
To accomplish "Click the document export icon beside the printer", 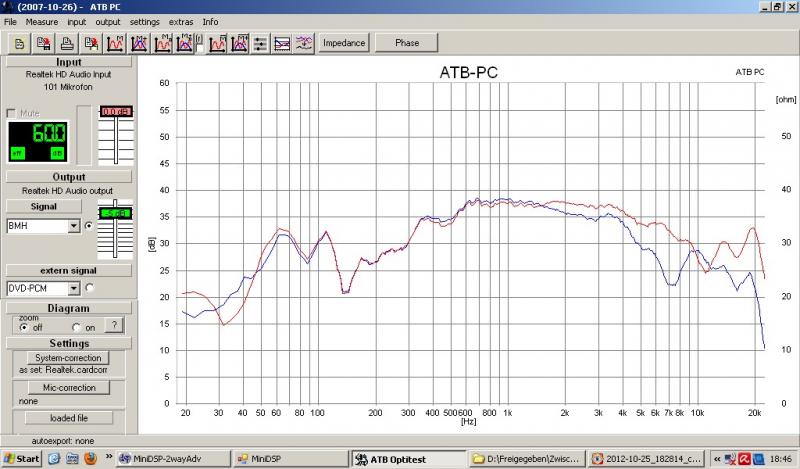I will [91, 44].
